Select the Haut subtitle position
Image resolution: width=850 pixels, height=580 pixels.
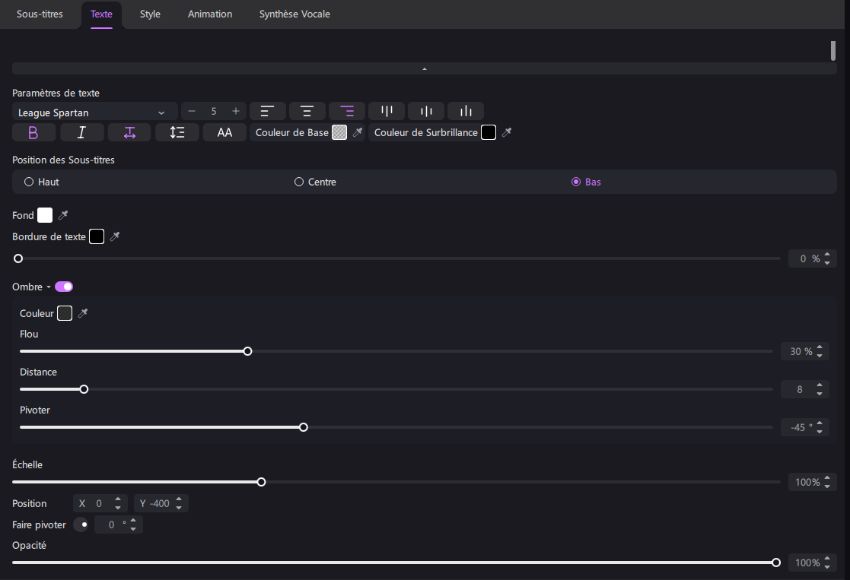pyautogui.click(x=29, y=182)
